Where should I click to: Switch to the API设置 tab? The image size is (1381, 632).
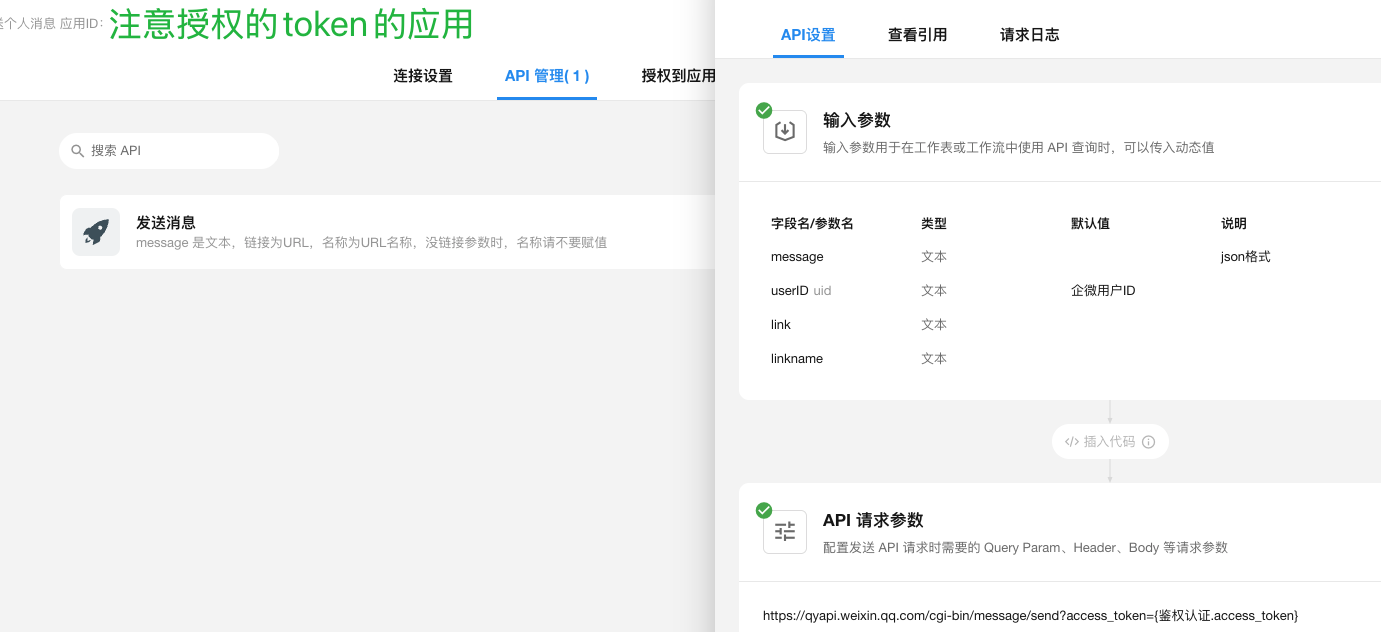[807, 35]
